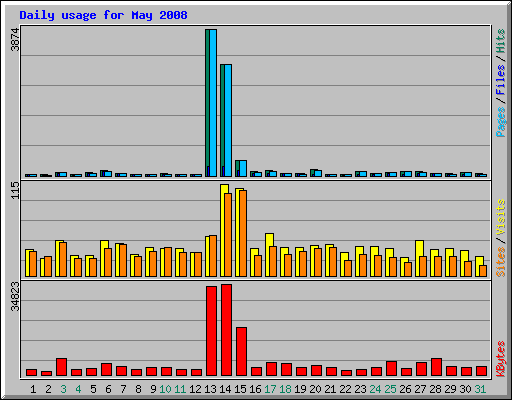Click day label 6 on the x-axis
The image size is (512, 400).
108,389
